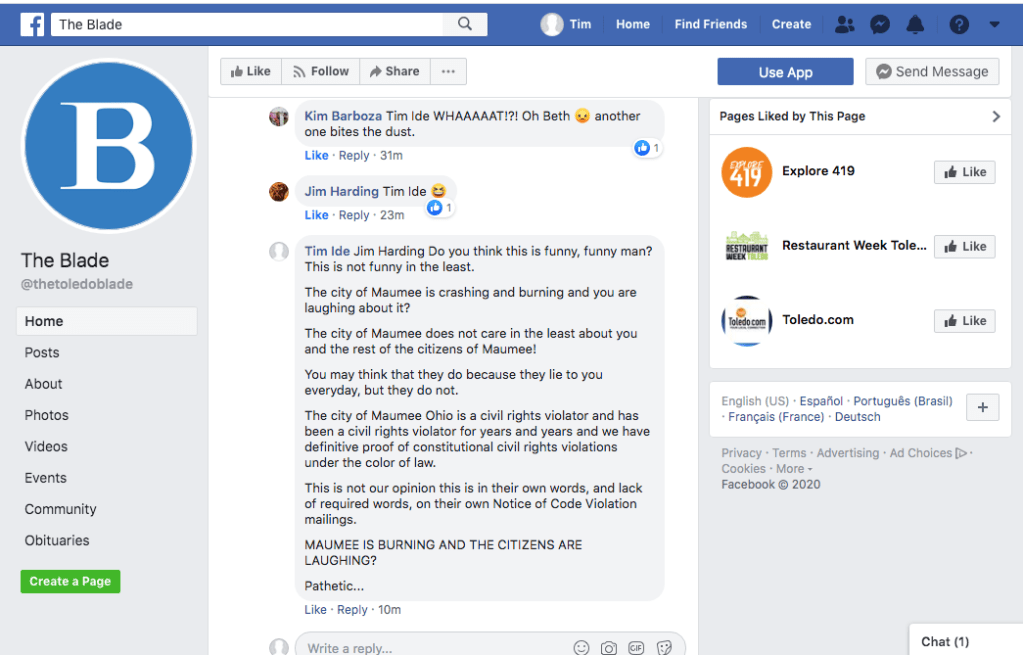The height and width of the screenshot is (655, 1023).
Task: Toggle Like on The Blade page
Action: click(x=250, y=71)
